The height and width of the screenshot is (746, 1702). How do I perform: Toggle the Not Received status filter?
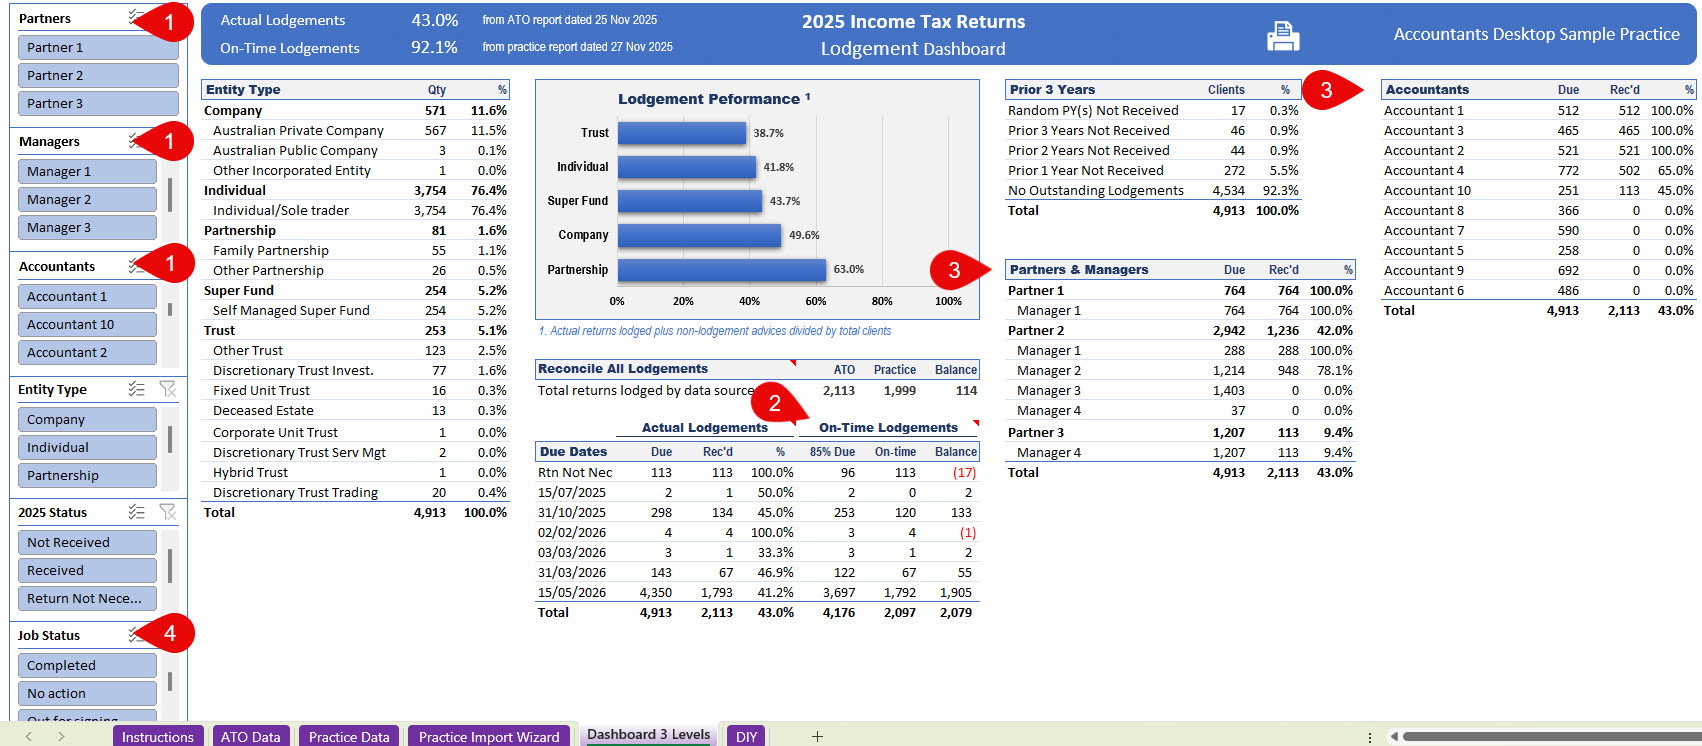pyautogui.click(x=87, y=542)
